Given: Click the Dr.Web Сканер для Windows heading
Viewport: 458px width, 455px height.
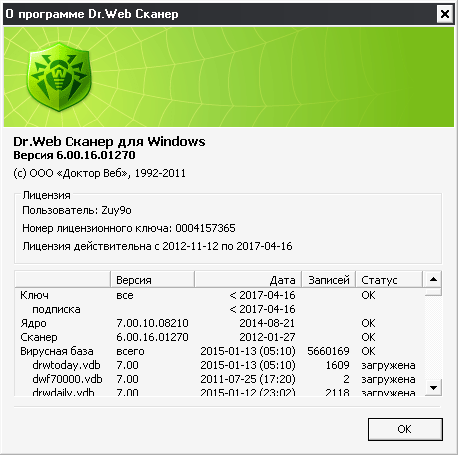Looking at the screenshot, I should (x=109, y=142).
